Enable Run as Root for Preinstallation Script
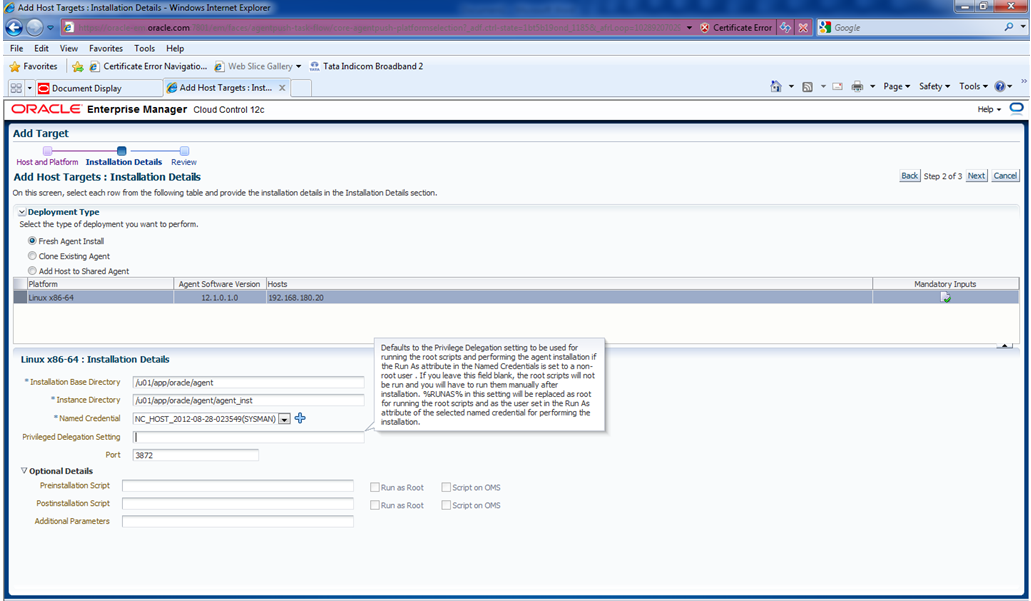Image resolution: width=1031 pixels, height=601 pixels. pyautogui.click(x=374, y=488)
